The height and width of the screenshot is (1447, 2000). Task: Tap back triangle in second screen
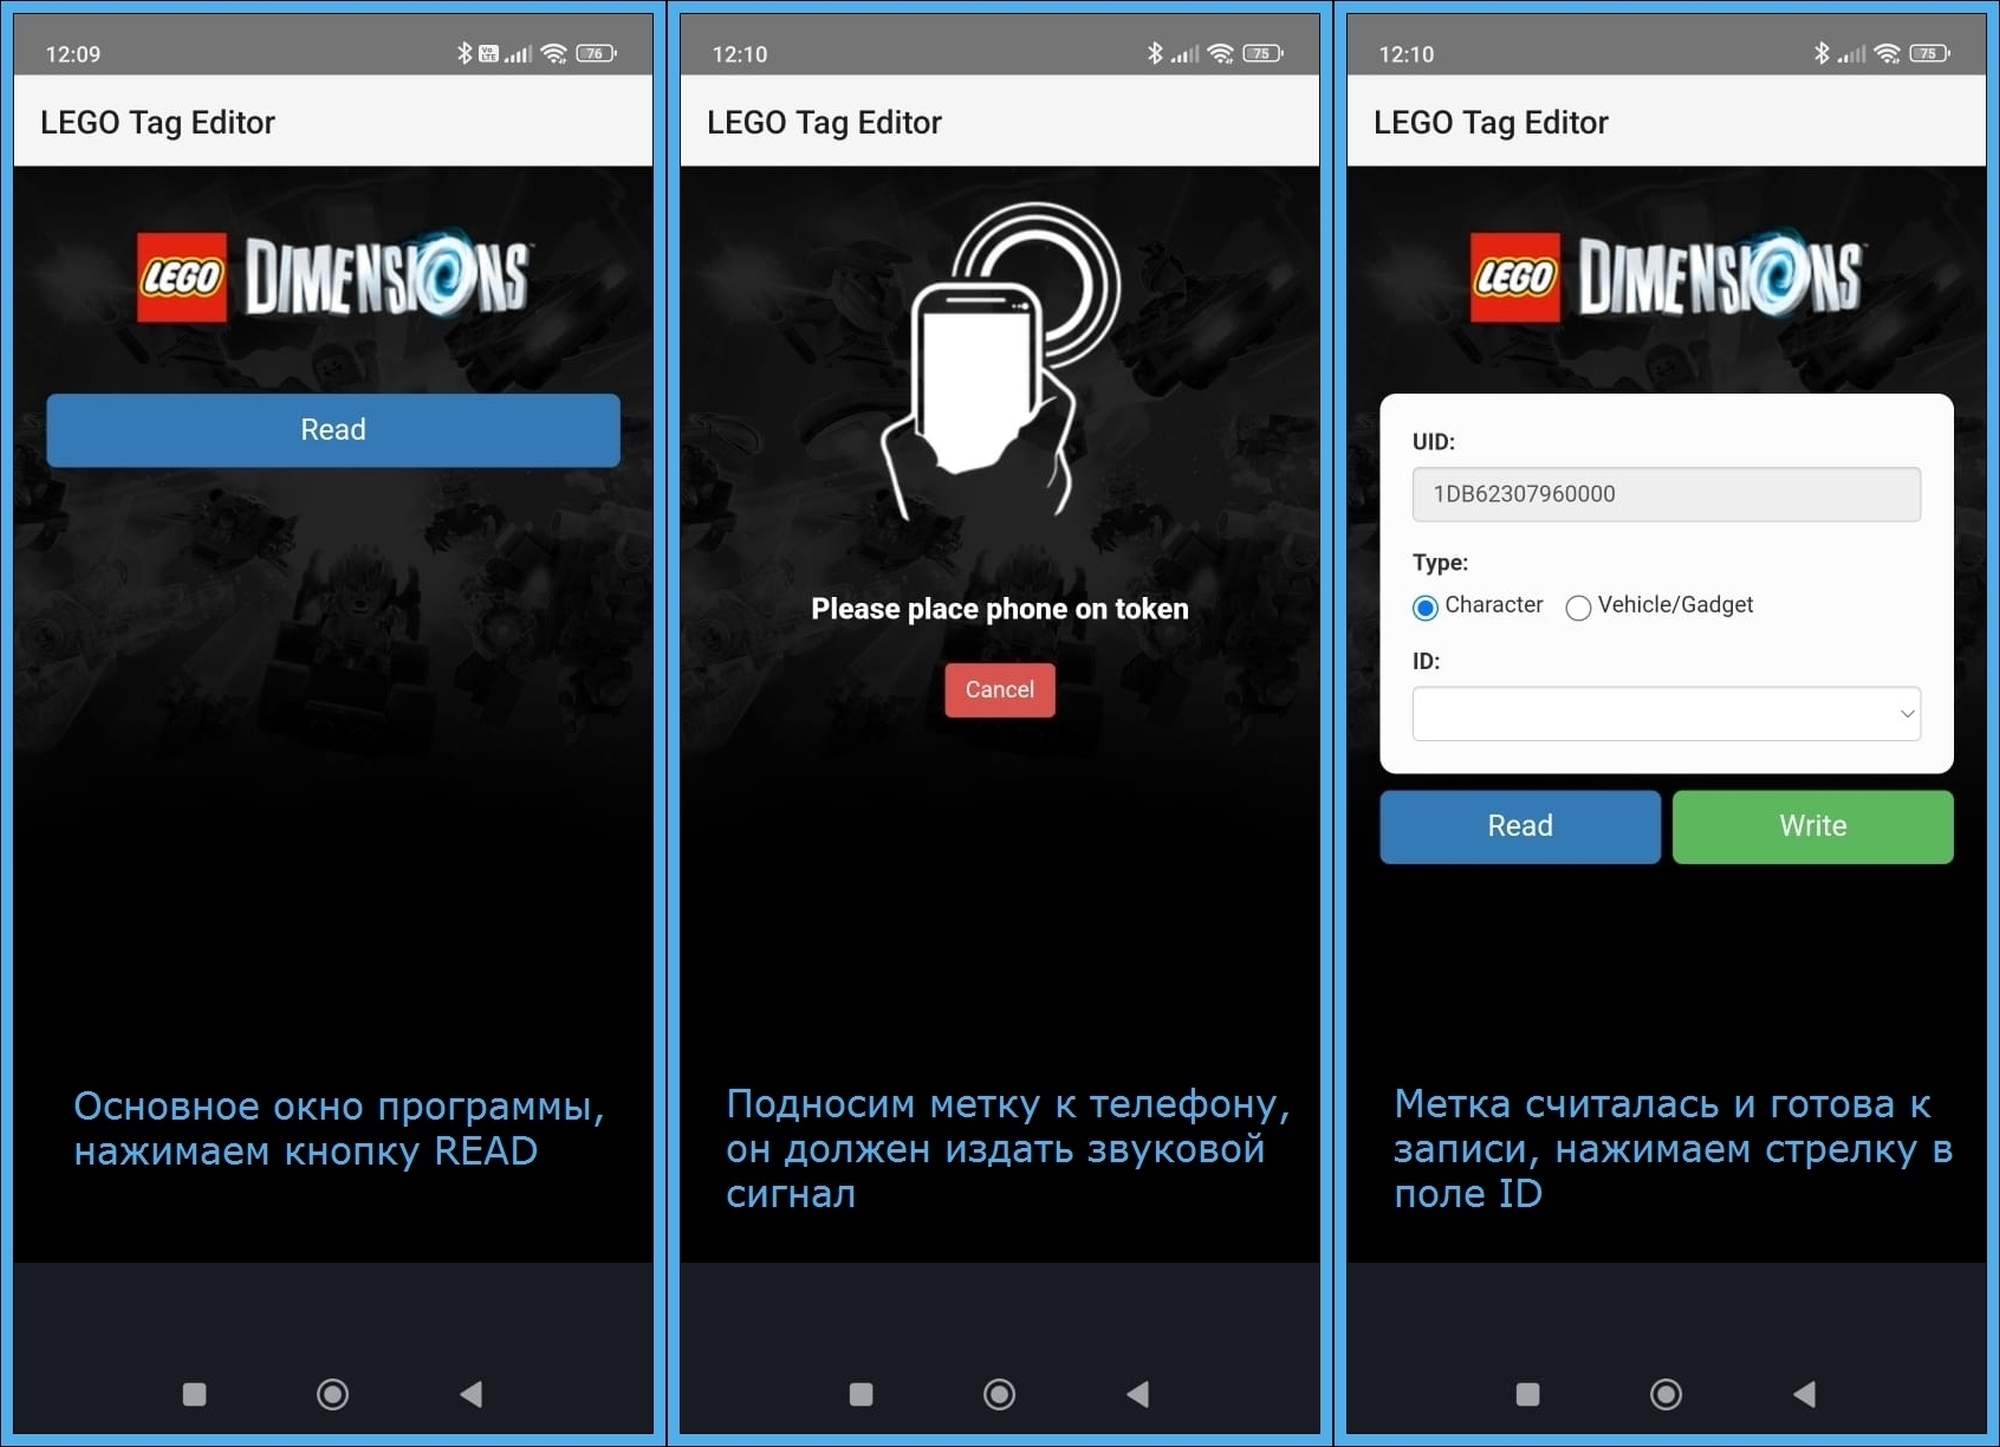[x=1138, y=1394]
